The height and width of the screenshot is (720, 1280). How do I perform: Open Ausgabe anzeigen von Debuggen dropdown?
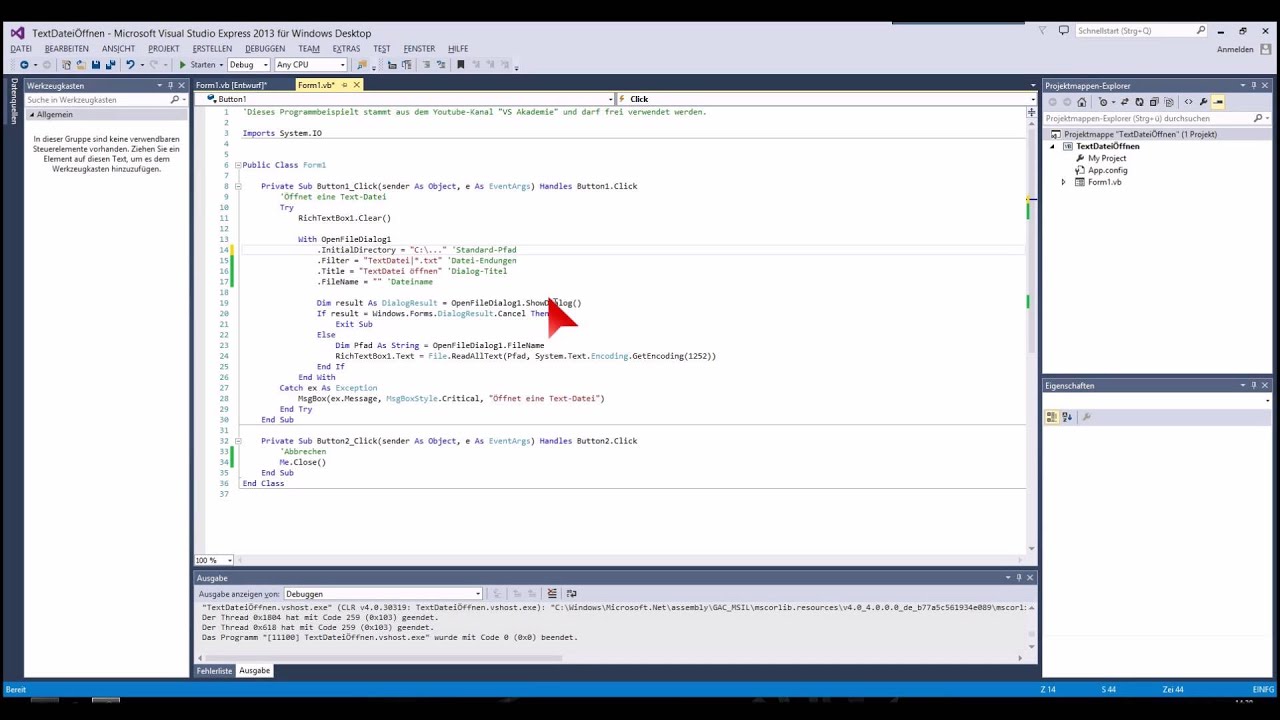(x=384, y=594)
